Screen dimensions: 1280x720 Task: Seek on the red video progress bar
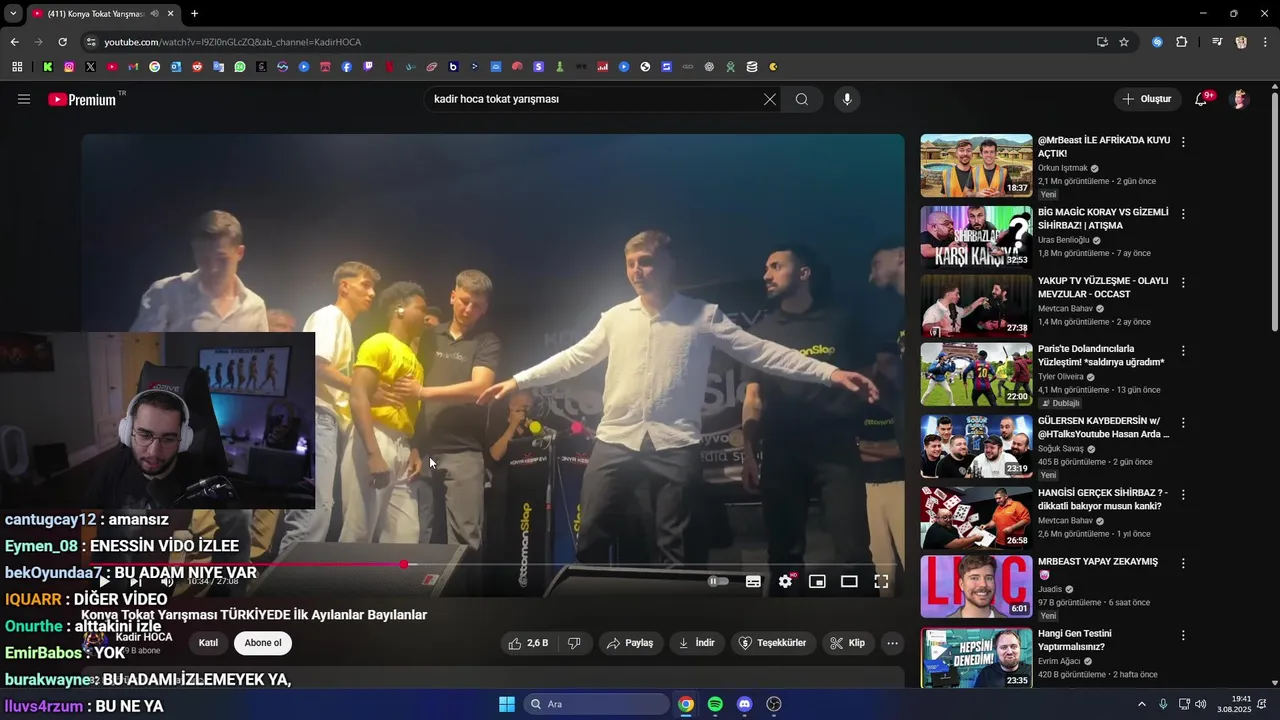click(493, 564)
